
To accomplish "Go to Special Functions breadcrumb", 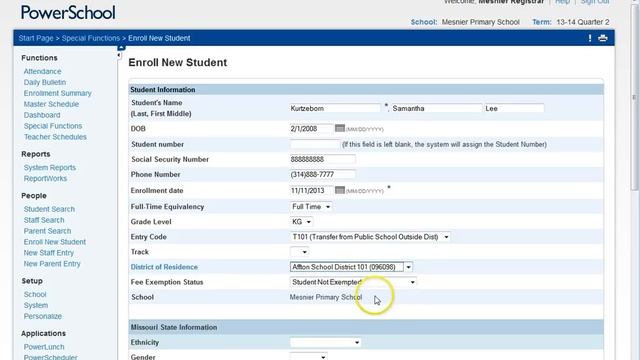I will (91, 38).
